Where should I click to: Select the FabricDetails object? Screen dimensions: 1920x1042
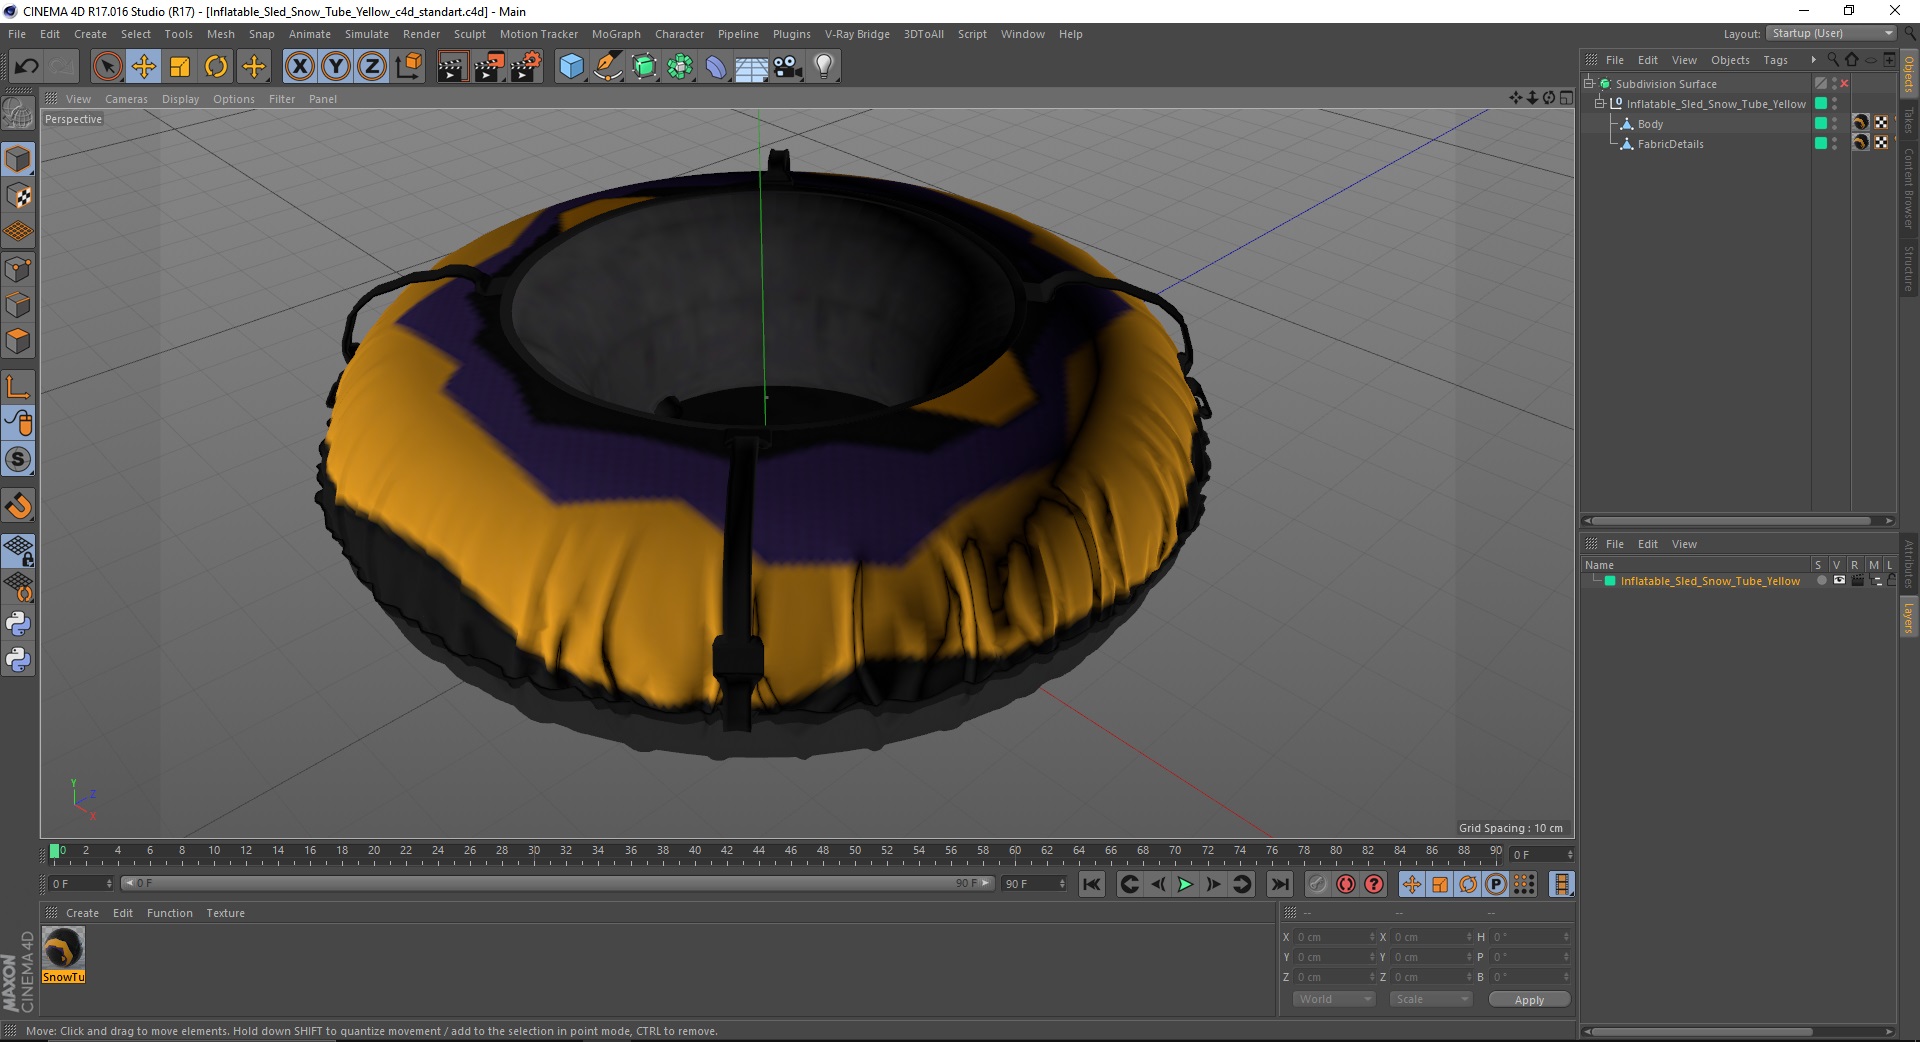(x=1670, y=144)
